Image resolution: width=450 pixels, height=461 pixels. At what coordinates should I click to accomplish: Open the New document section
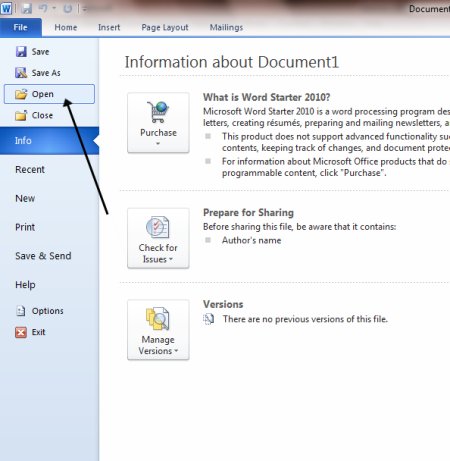click(x=25, y=198)
